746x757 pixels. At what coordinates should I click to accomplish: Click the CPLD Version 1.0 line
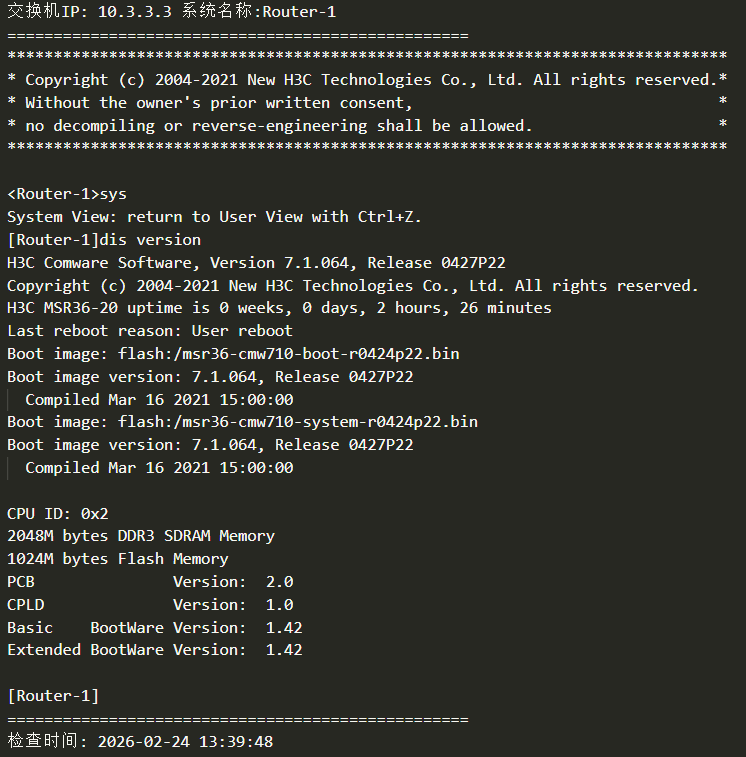[150, 605]
